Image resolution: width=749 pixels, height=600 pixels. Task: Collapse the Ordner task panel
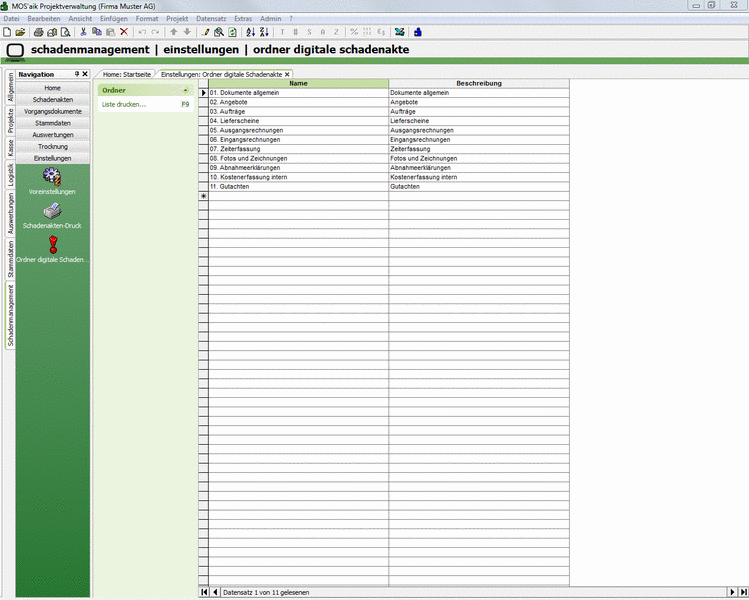click(185, 90)
